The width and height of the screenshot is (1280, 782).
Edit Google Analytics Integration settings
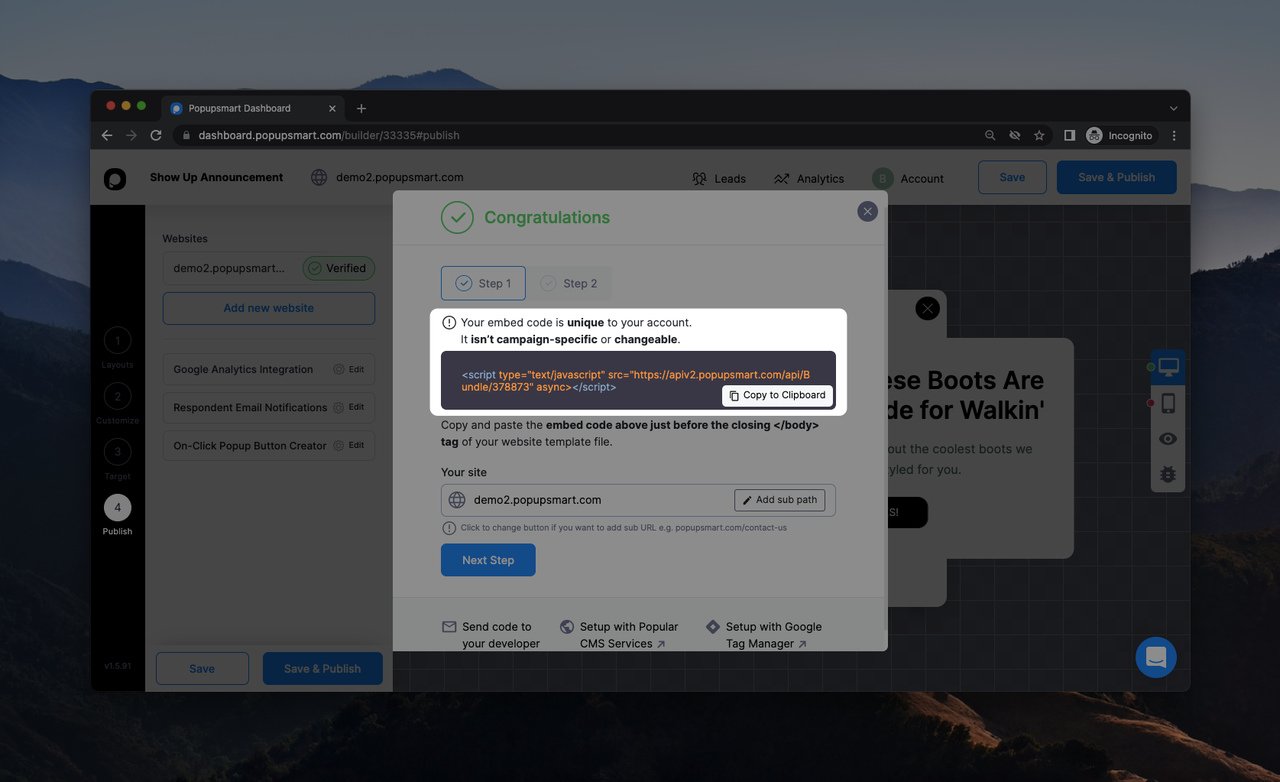point(349,369)
